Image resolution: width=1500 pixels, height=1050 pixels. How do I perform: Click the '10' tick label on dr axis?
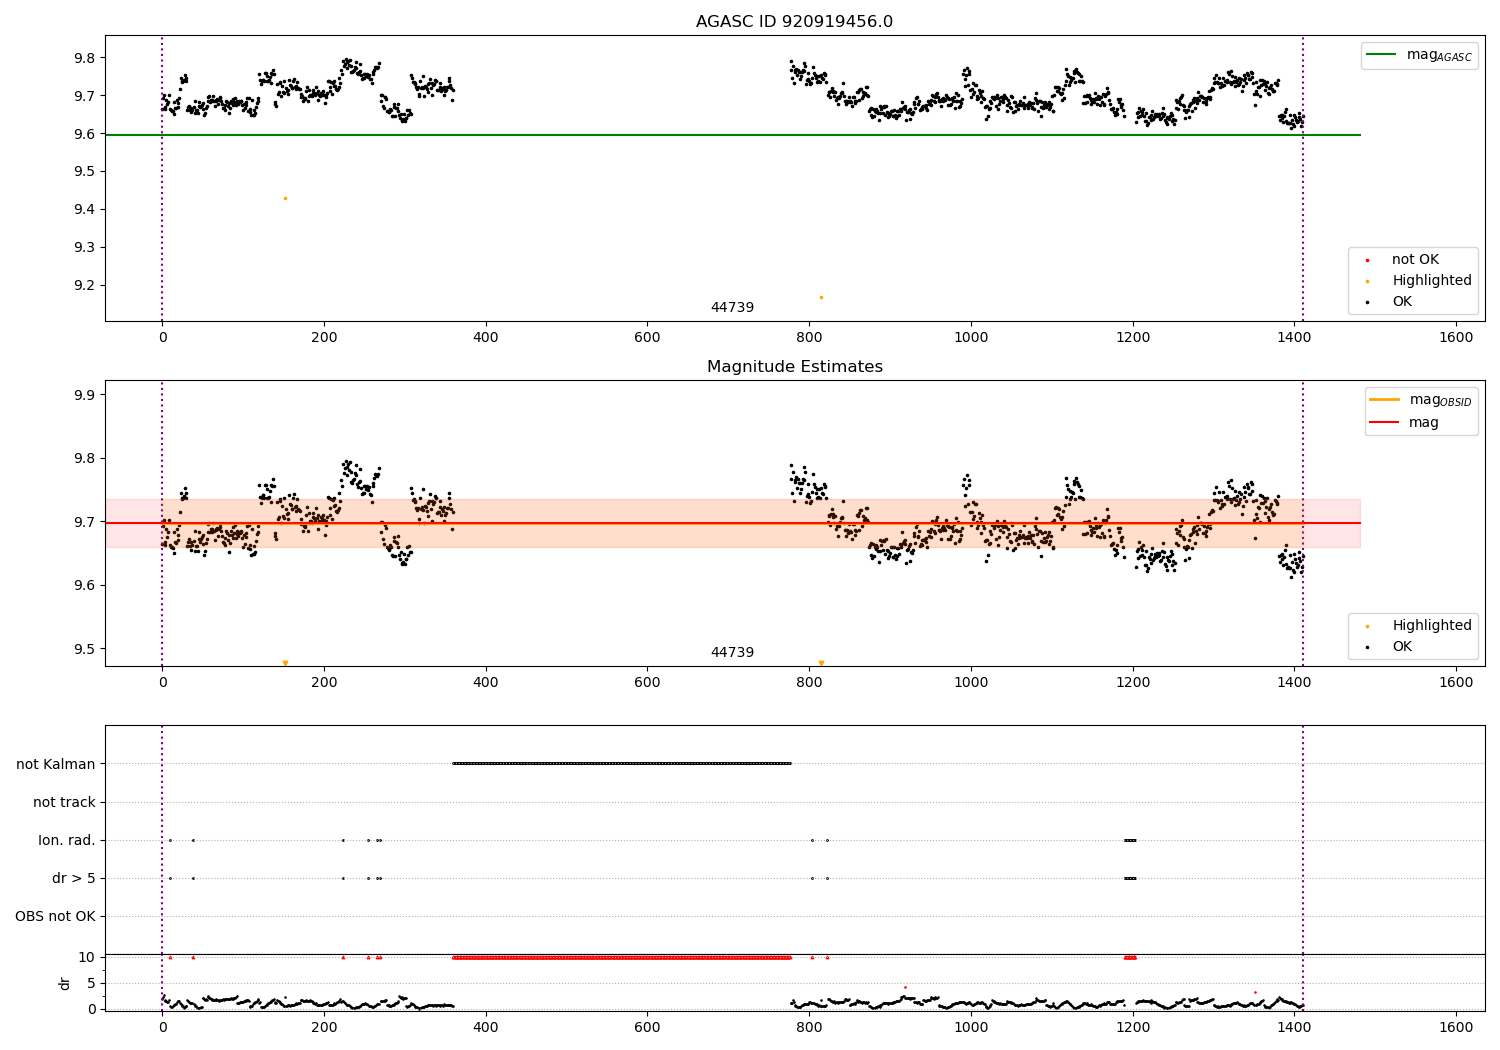(87, 957)
